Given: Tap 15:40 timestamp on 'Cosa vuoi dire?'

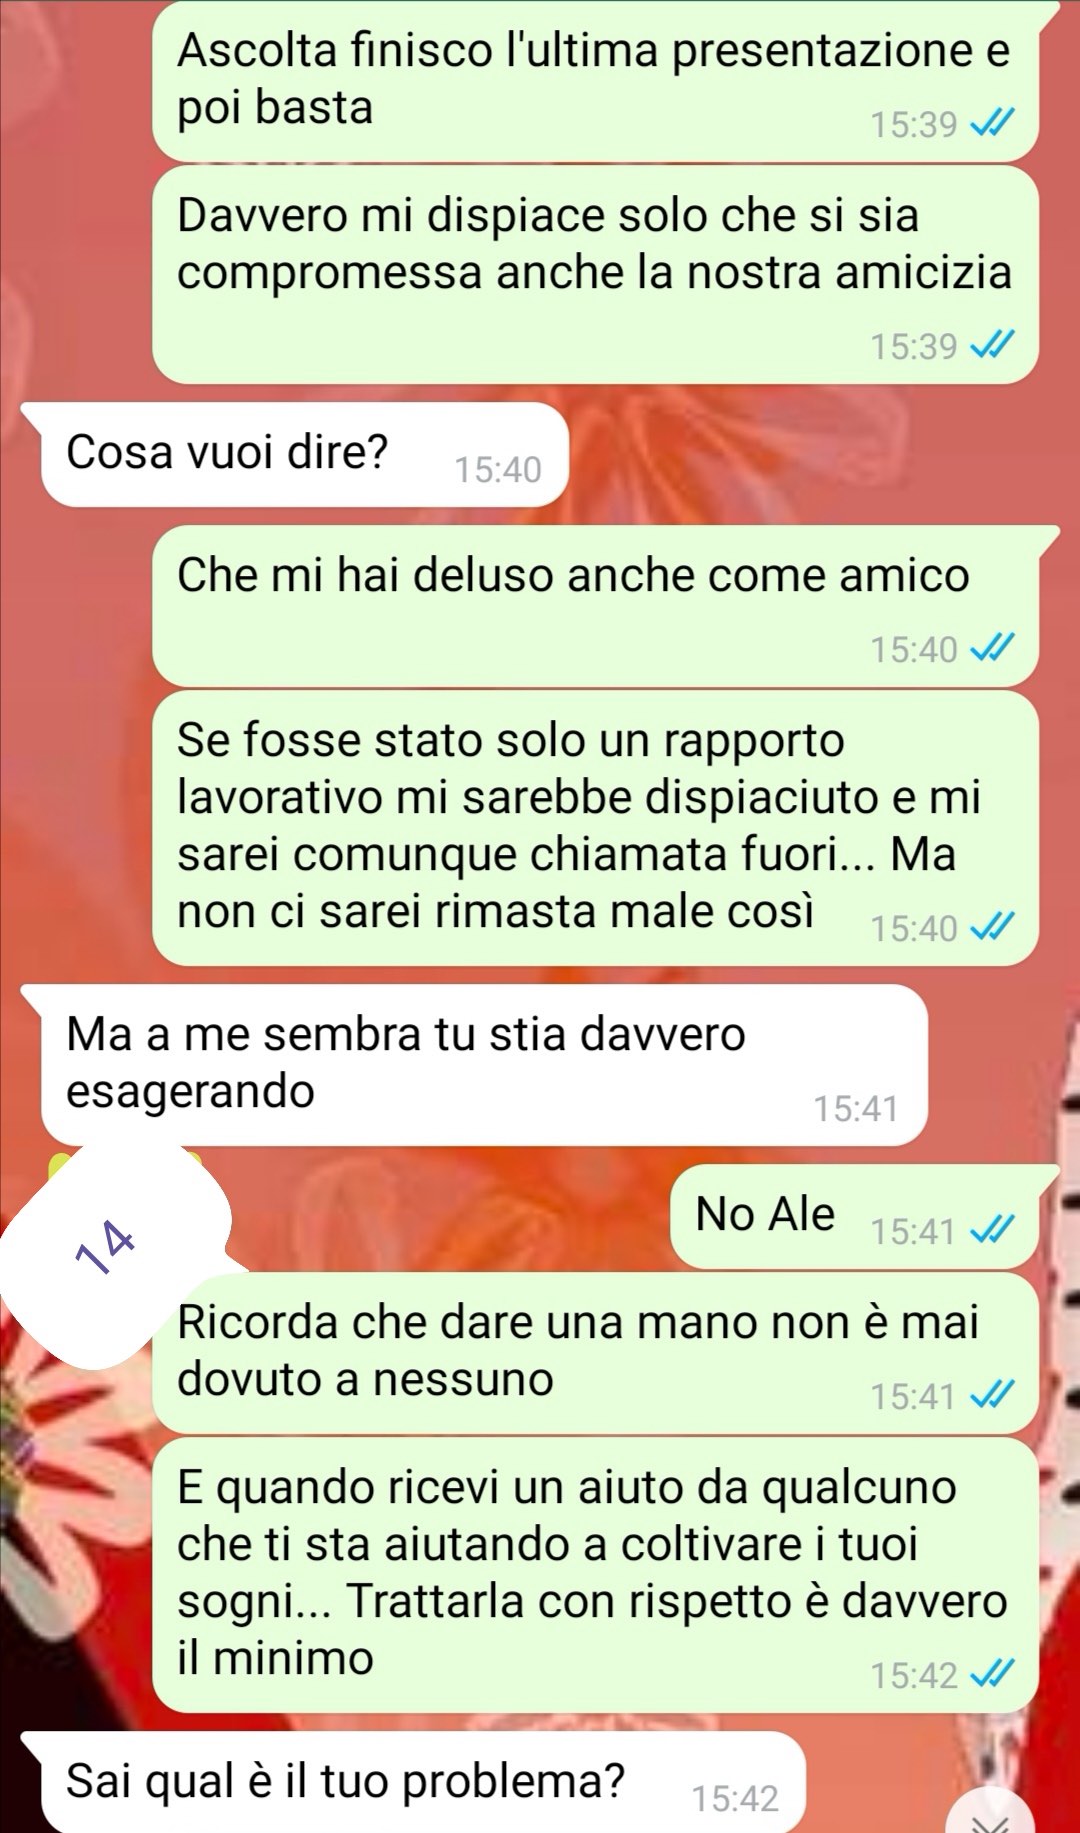Looking at the screenshot, I should coord(498,470).
